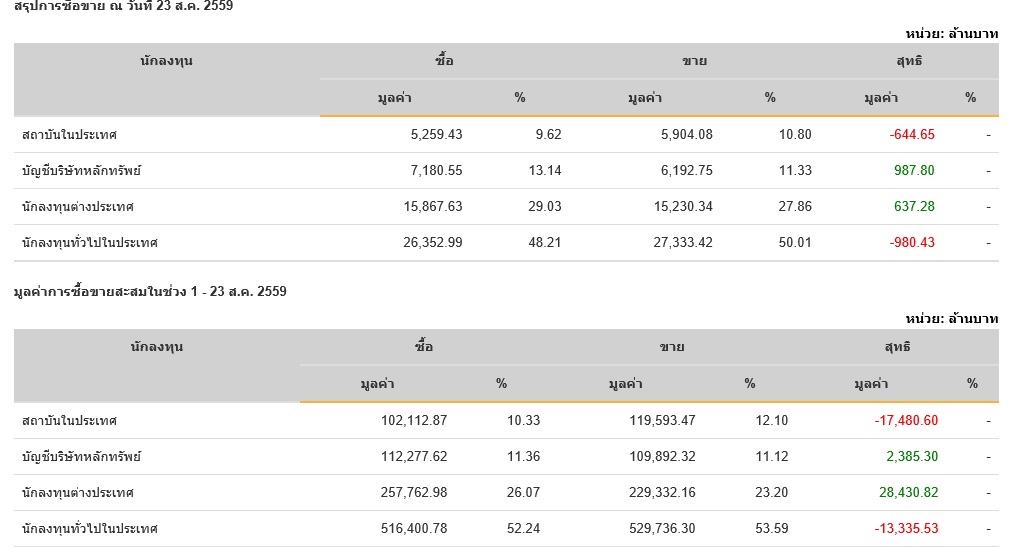Click the หน่วย: ล้านบาท label above the cumulative table
The height and width of the screenshot is (547, 1022).
[x=951, y=319]
